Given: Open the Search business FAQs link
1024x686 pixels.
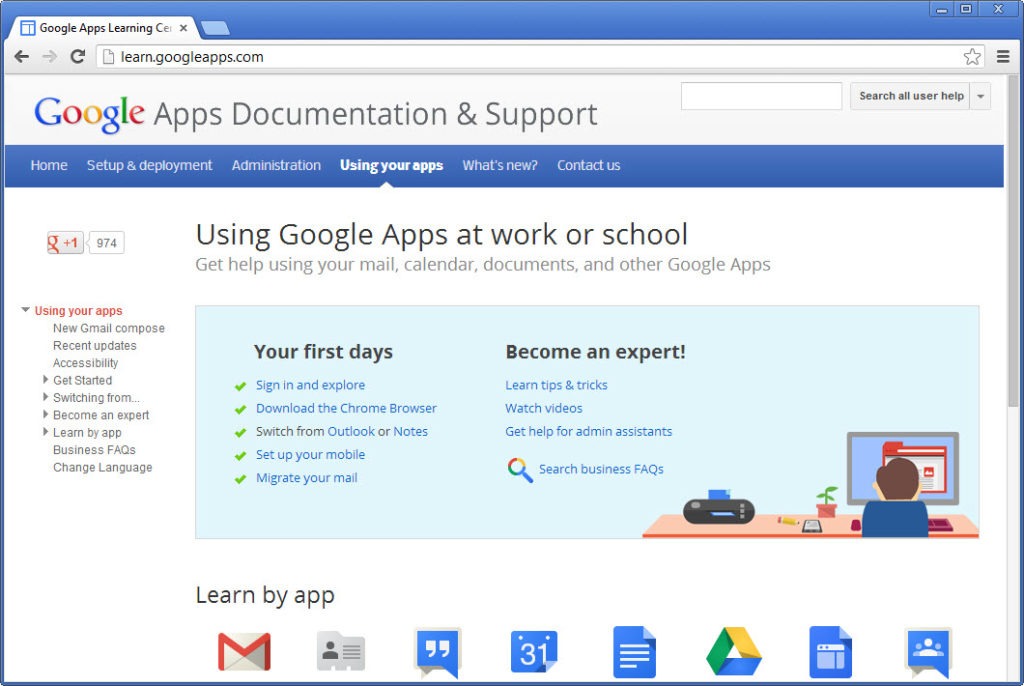Looking at the screenshot, I should [601, 470].
